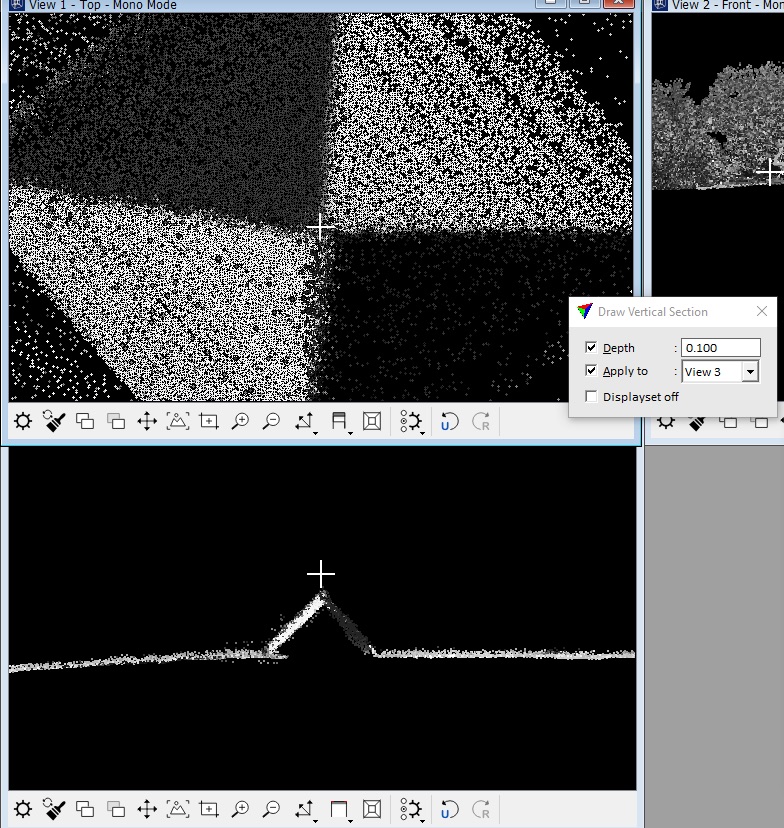
Task: Click view orientation icon in bottom section view
Action: [338, 809]
